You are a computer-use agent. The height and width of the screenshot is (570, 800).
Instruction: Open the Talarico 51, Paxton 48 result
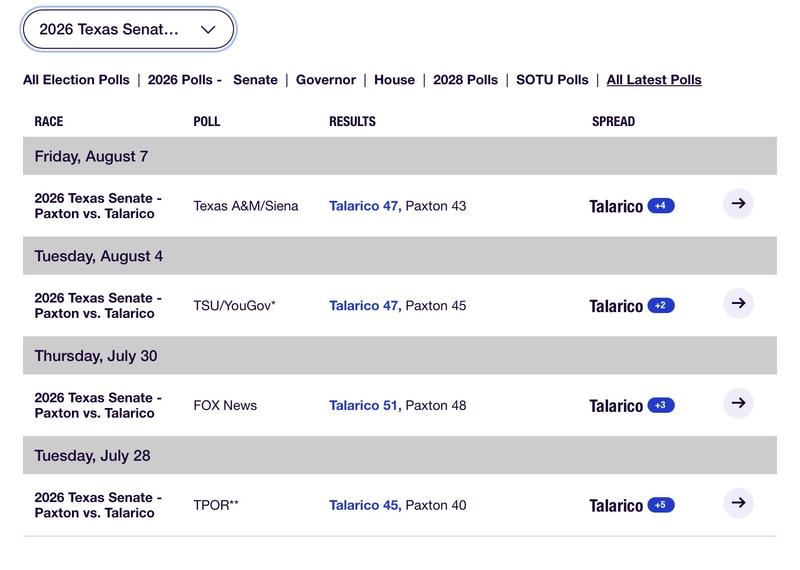397,405
